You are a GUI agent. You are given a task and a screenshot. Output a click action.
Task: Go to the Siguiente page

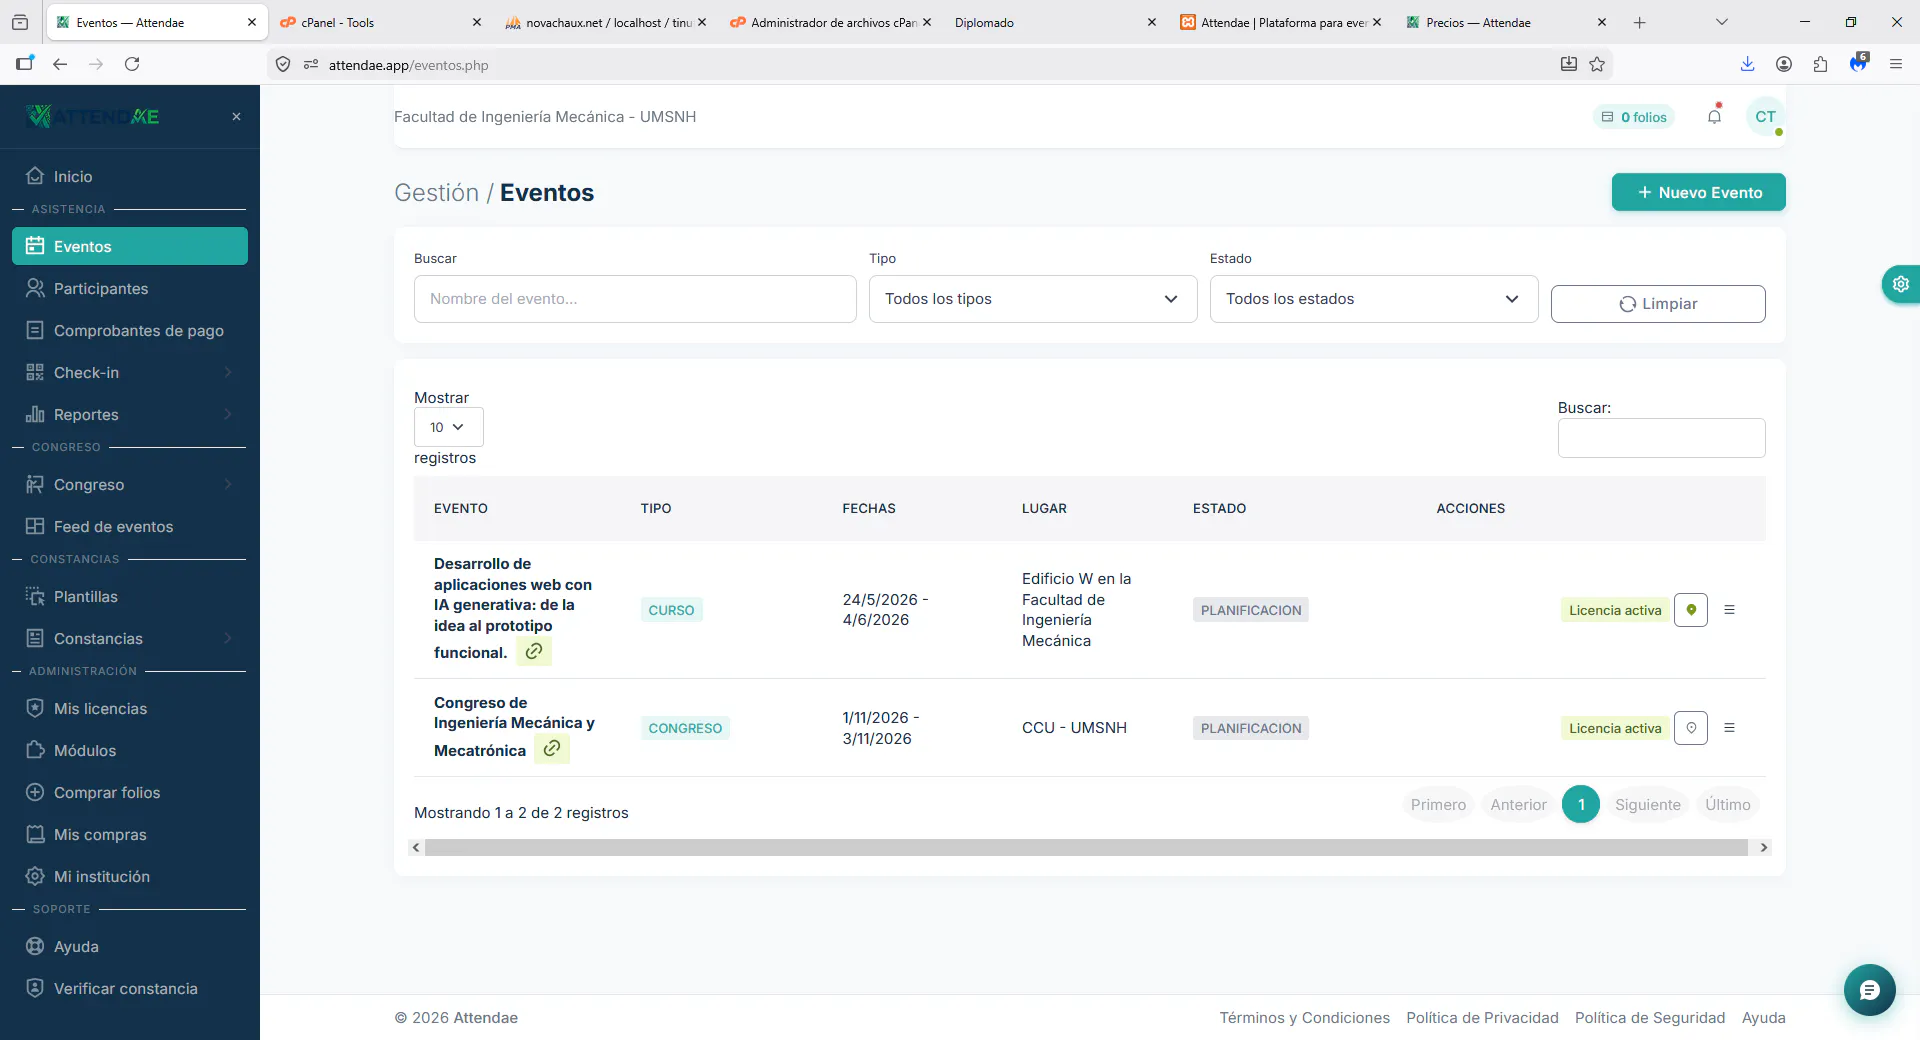pyautogui.click(x=1647, y=805)
